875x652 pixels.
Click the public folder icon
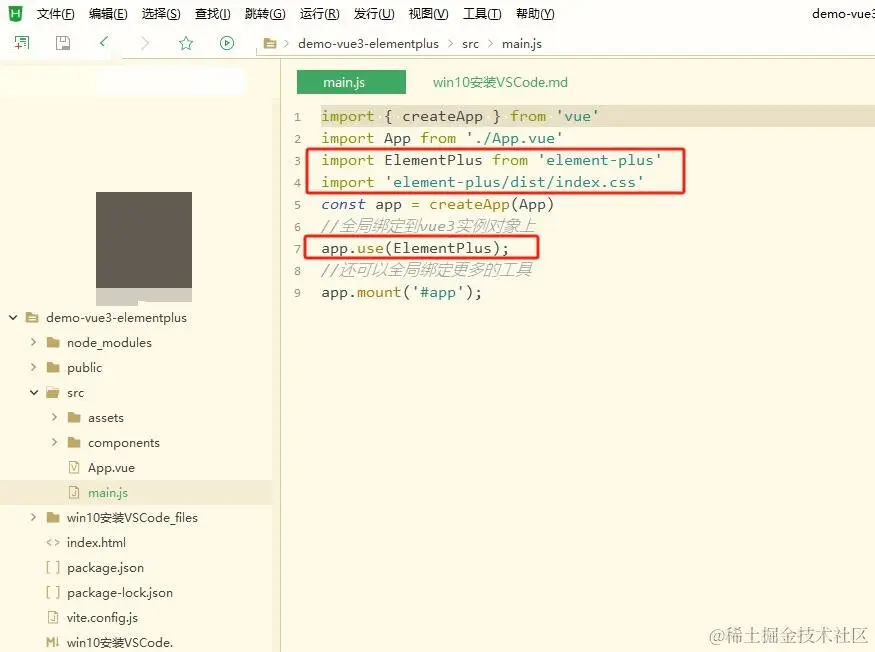[53, 367]
